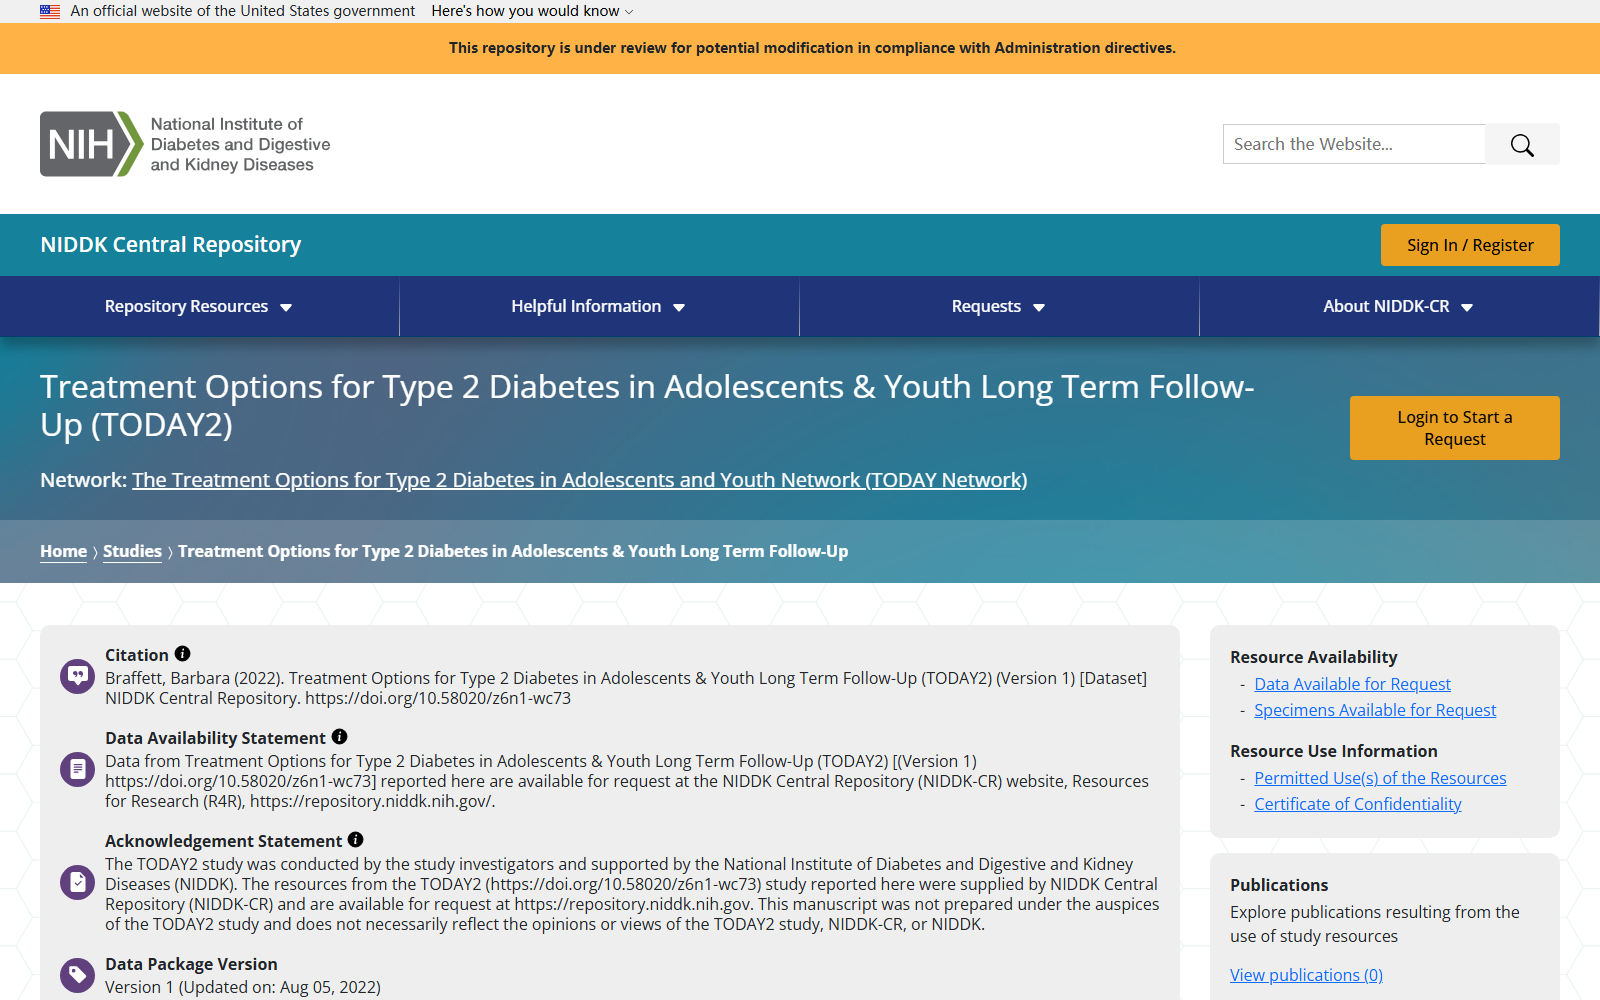Click 'Version 1 (Updated on: Aug 05, 2022)' text
Viewport: 1600px width, 1000px height.
pos(243,987)
